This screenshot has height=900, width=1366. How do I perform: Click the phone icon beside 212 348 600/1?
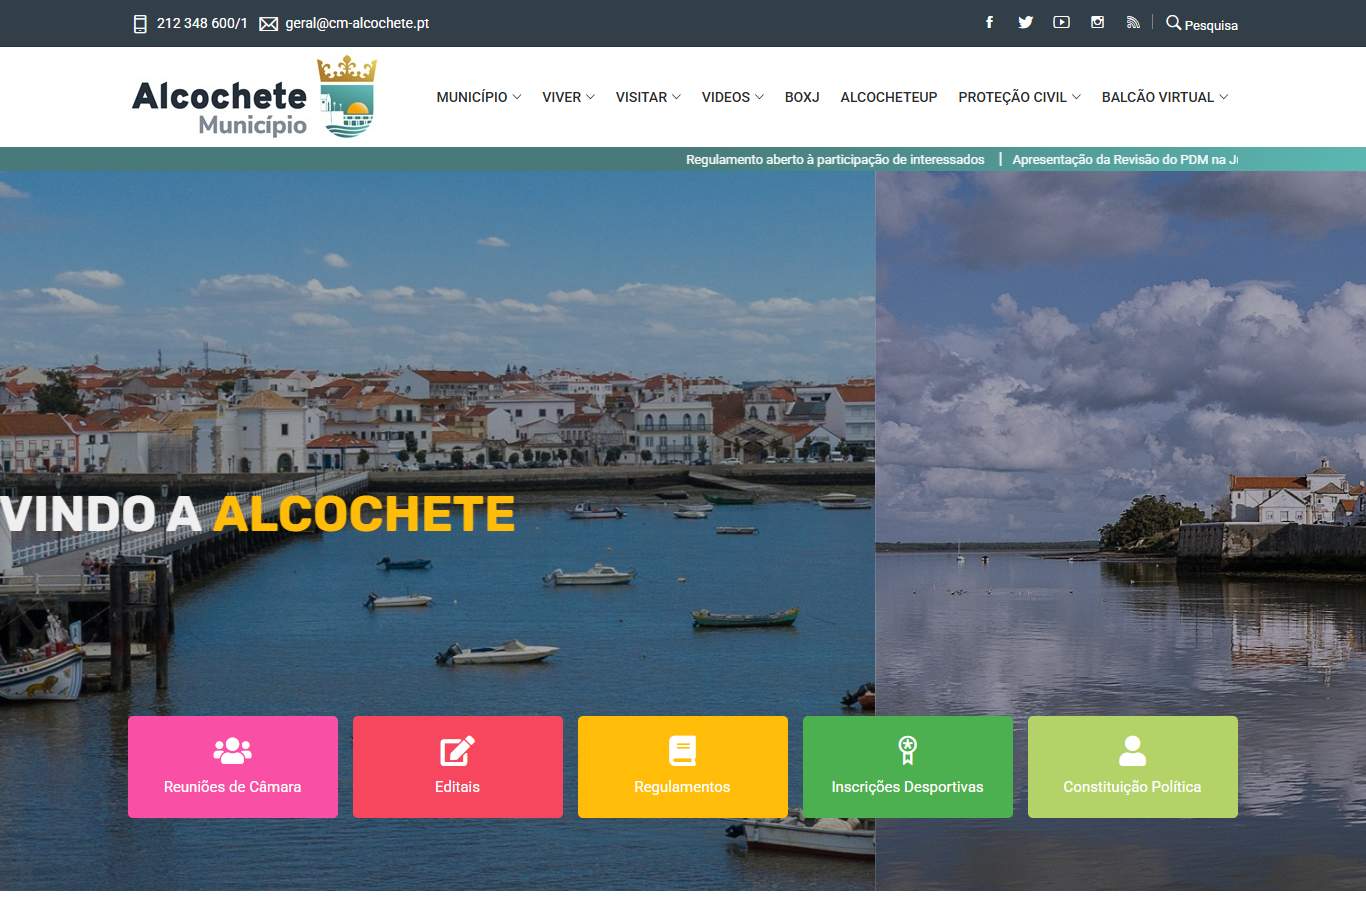click(x=140, y=23)
